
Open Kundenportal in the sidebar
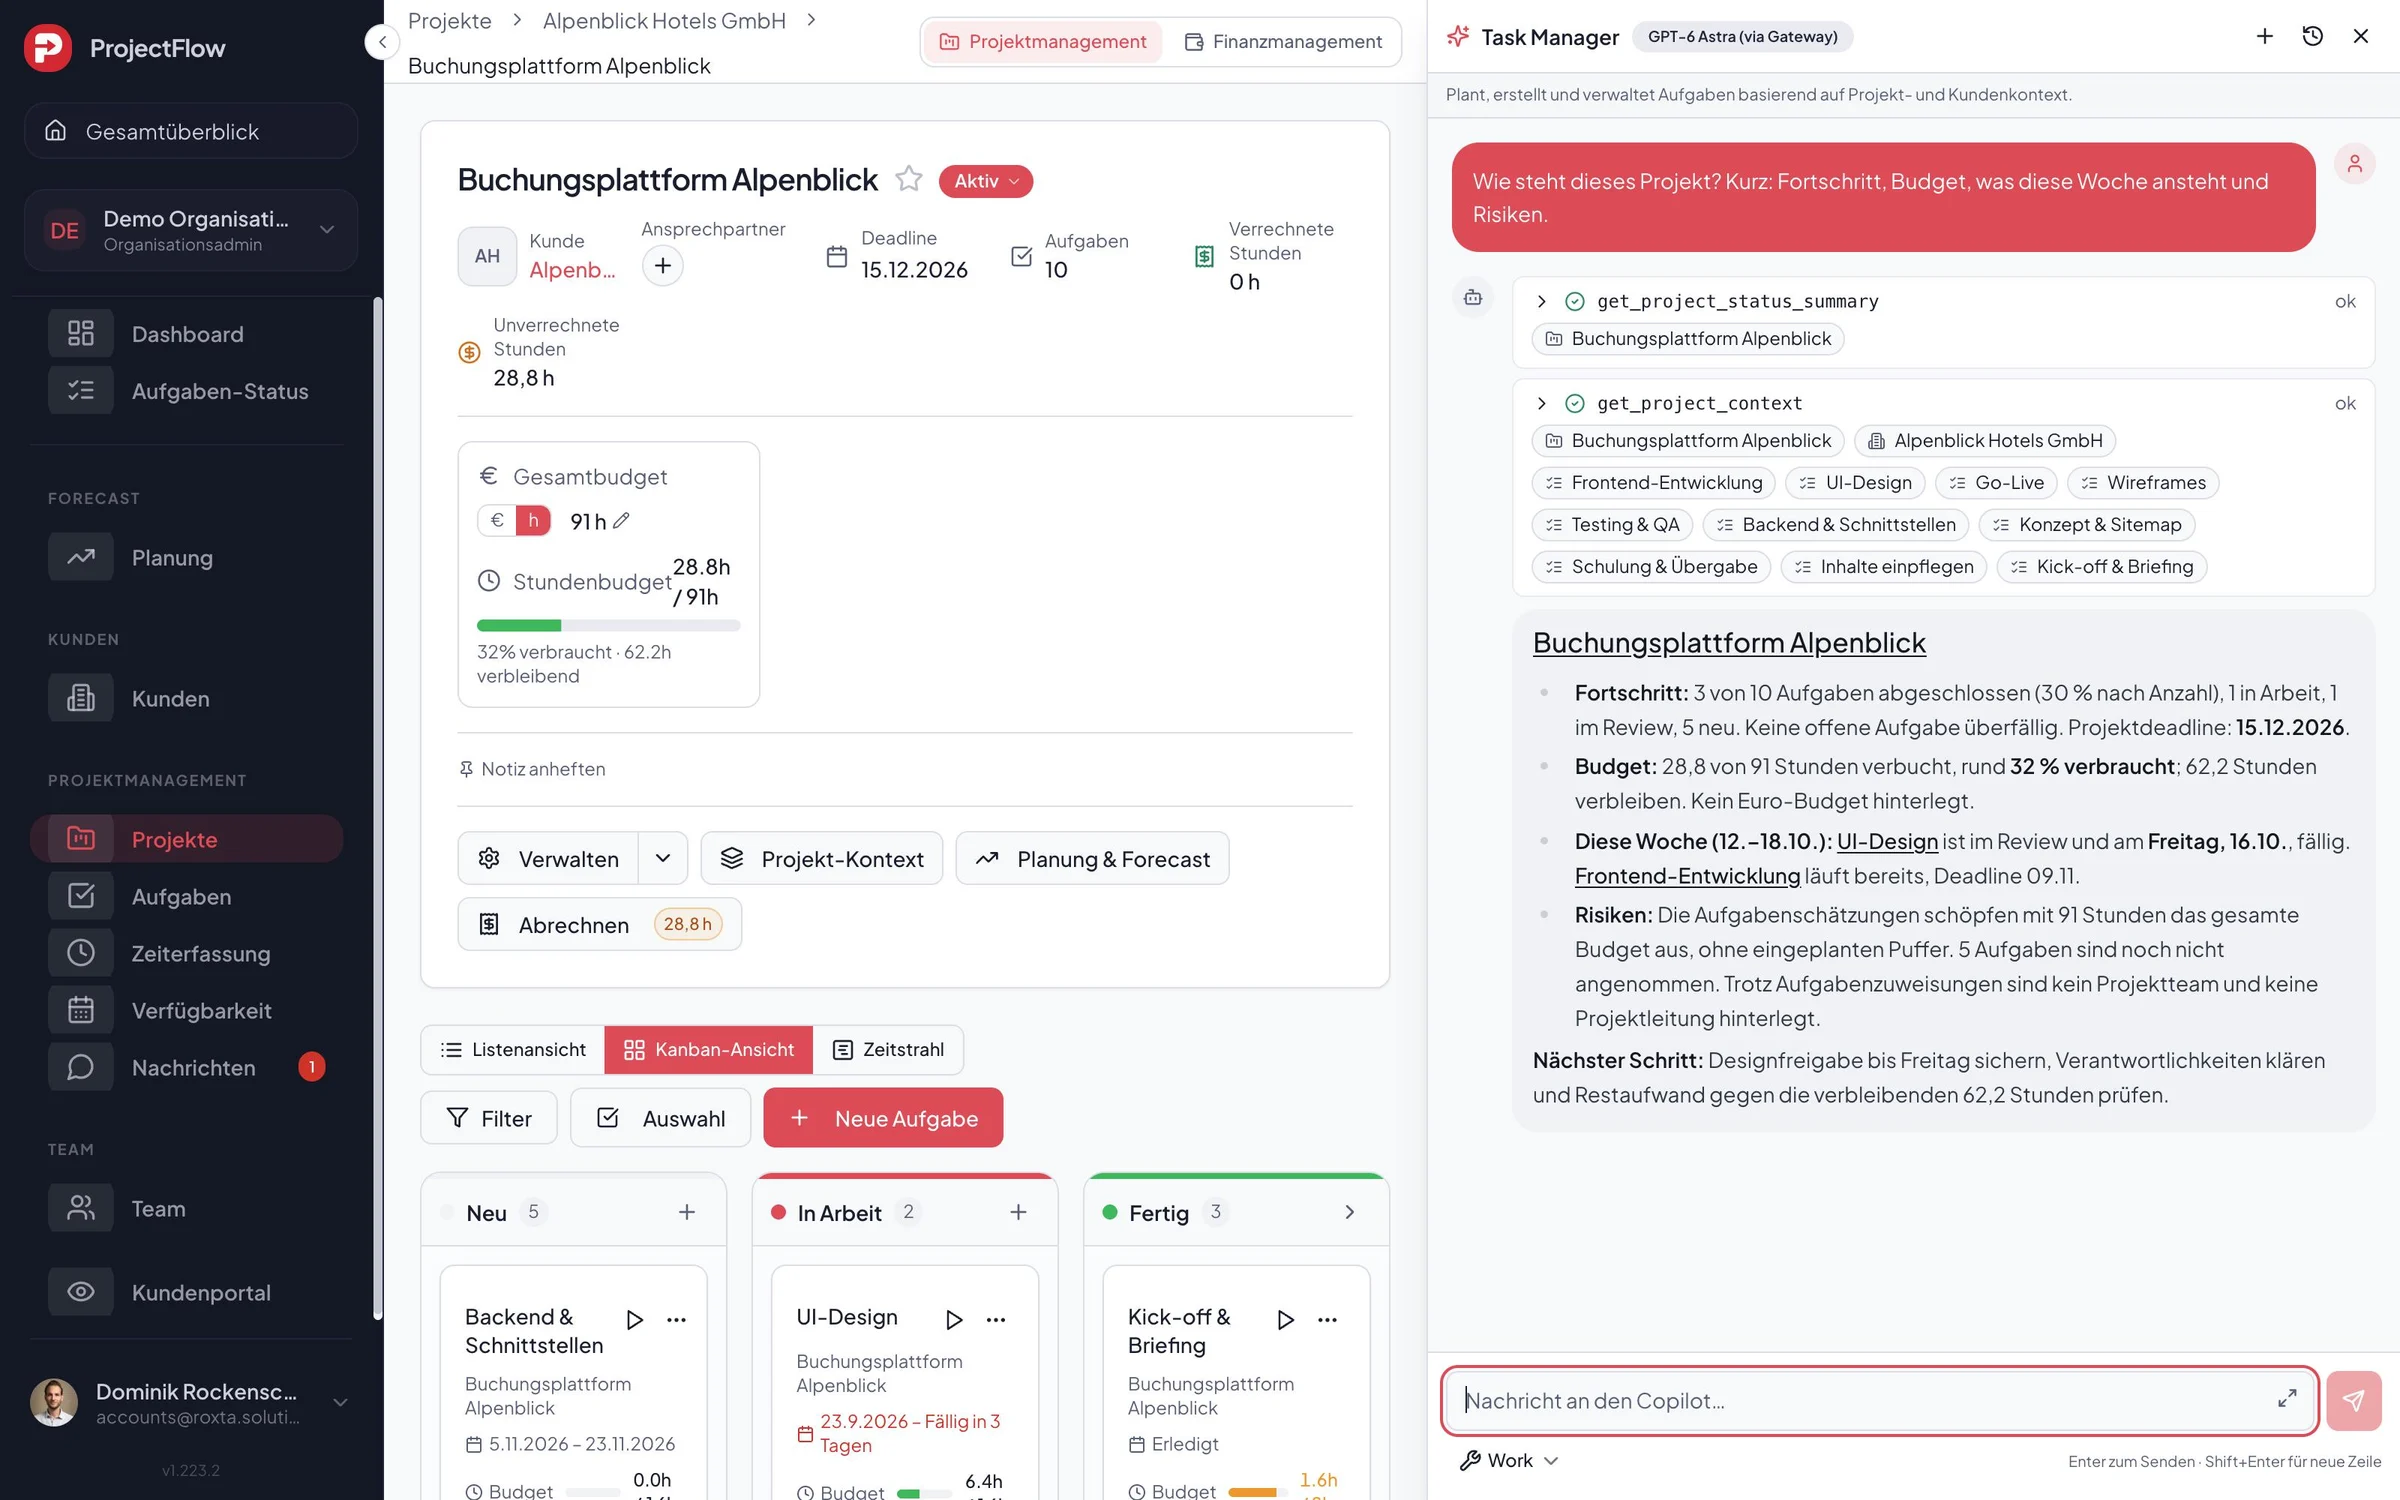pos(187,1292)
